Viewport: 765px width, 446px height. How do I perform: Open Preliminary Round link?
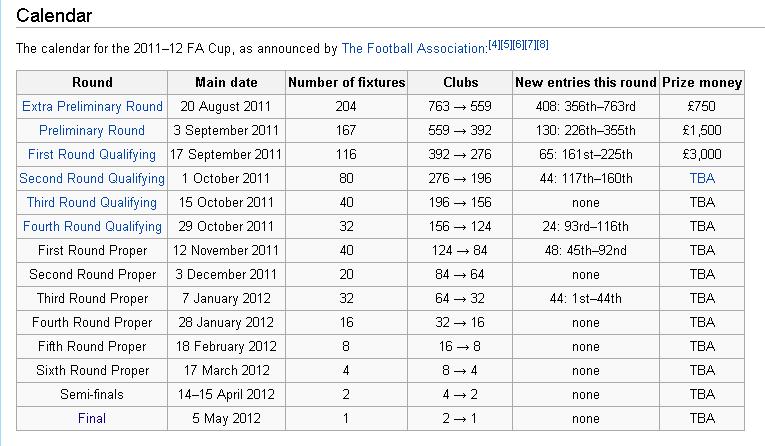click(x=92, y=130)
